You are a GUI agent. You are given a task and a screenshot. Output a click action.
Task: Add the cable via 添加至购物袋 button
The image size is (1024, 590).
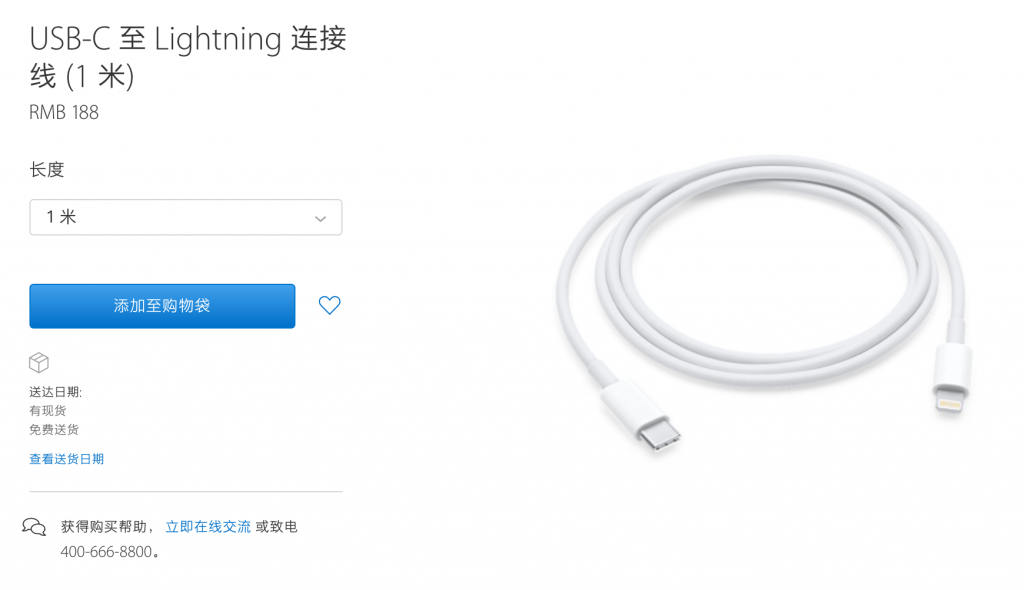click(x=162, y=306)
